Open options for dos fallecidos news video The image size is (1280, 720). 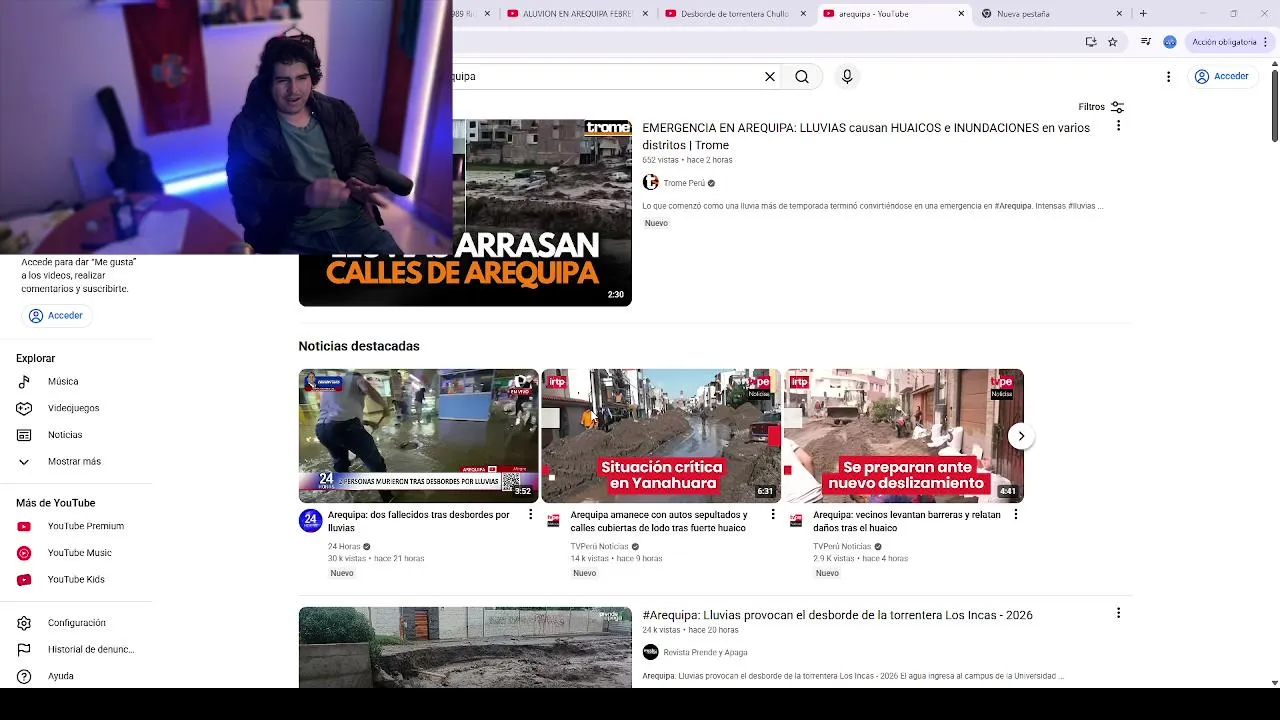(531, 514)
